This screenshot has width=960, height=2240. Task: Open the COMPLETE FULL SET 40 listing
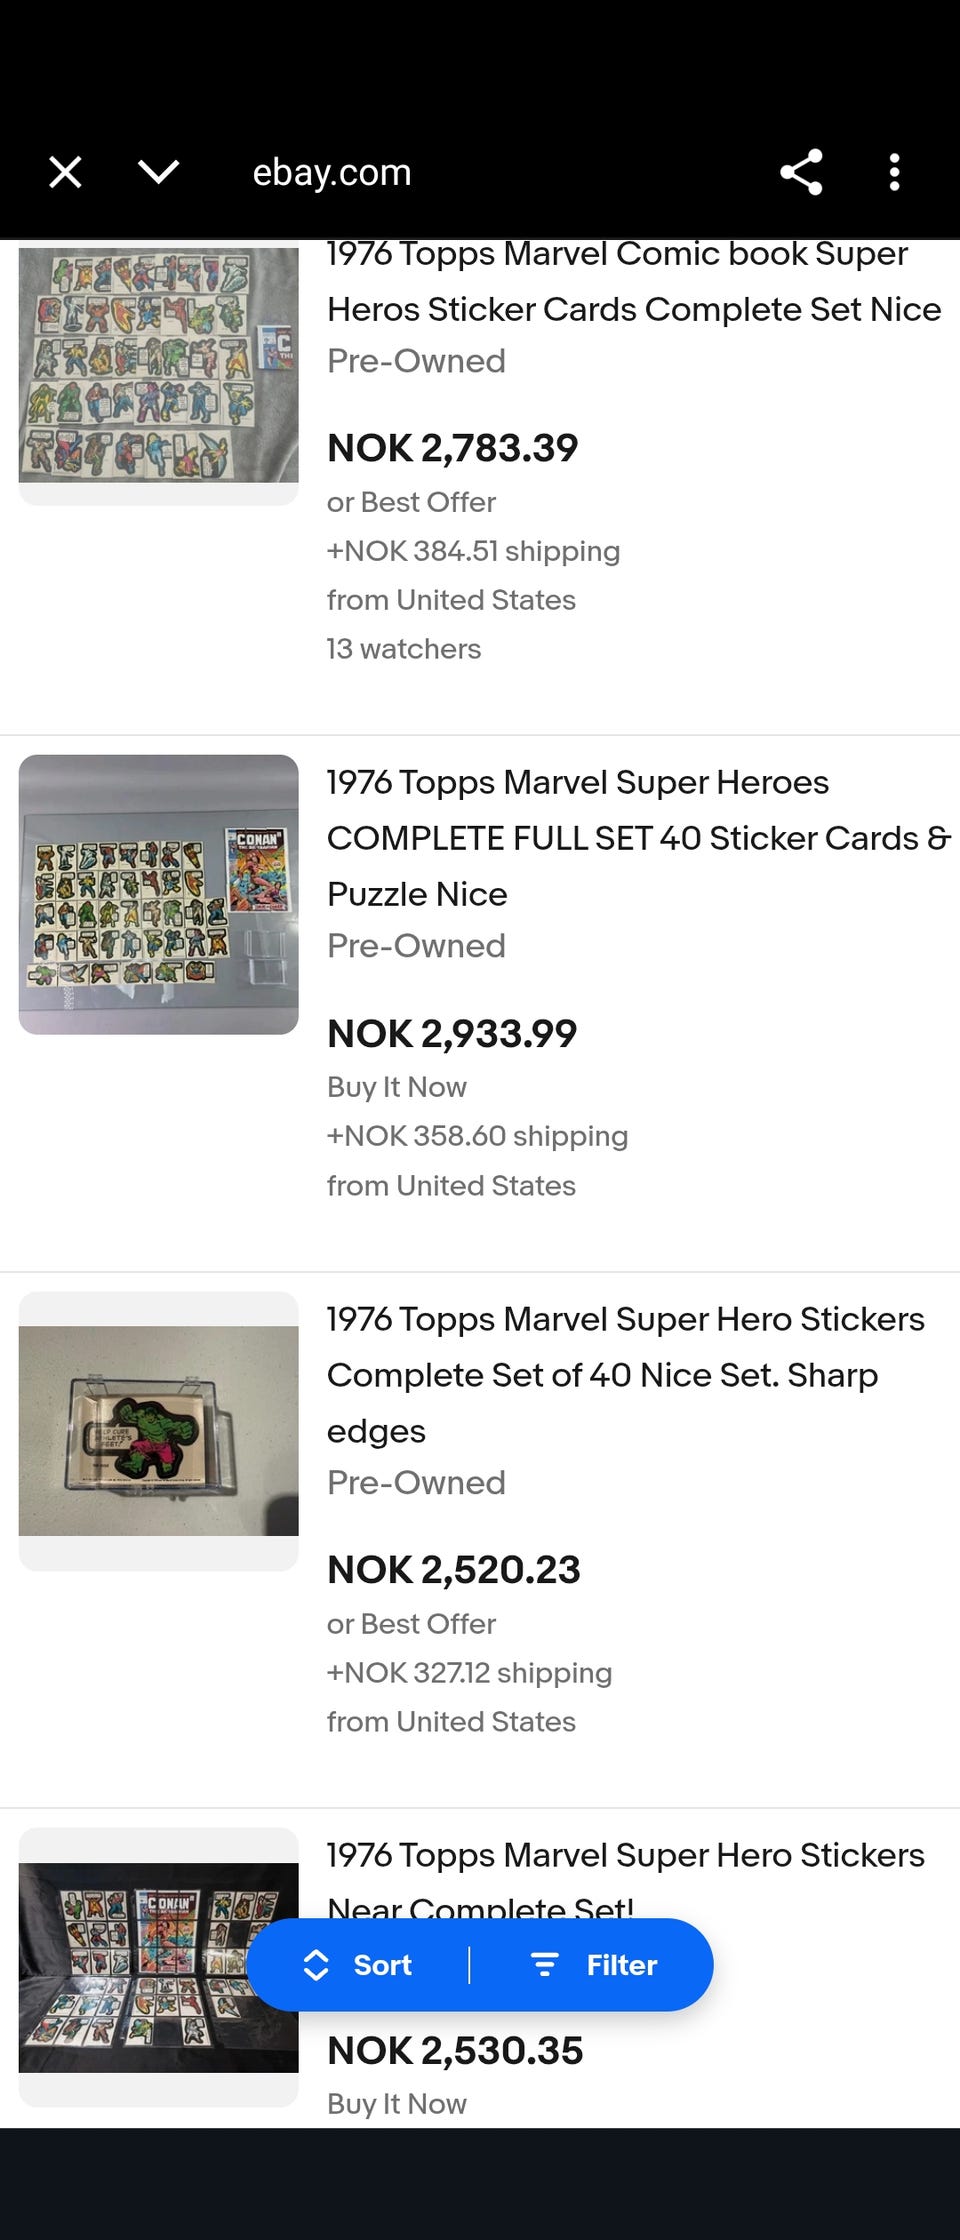[x=637, y=838]
